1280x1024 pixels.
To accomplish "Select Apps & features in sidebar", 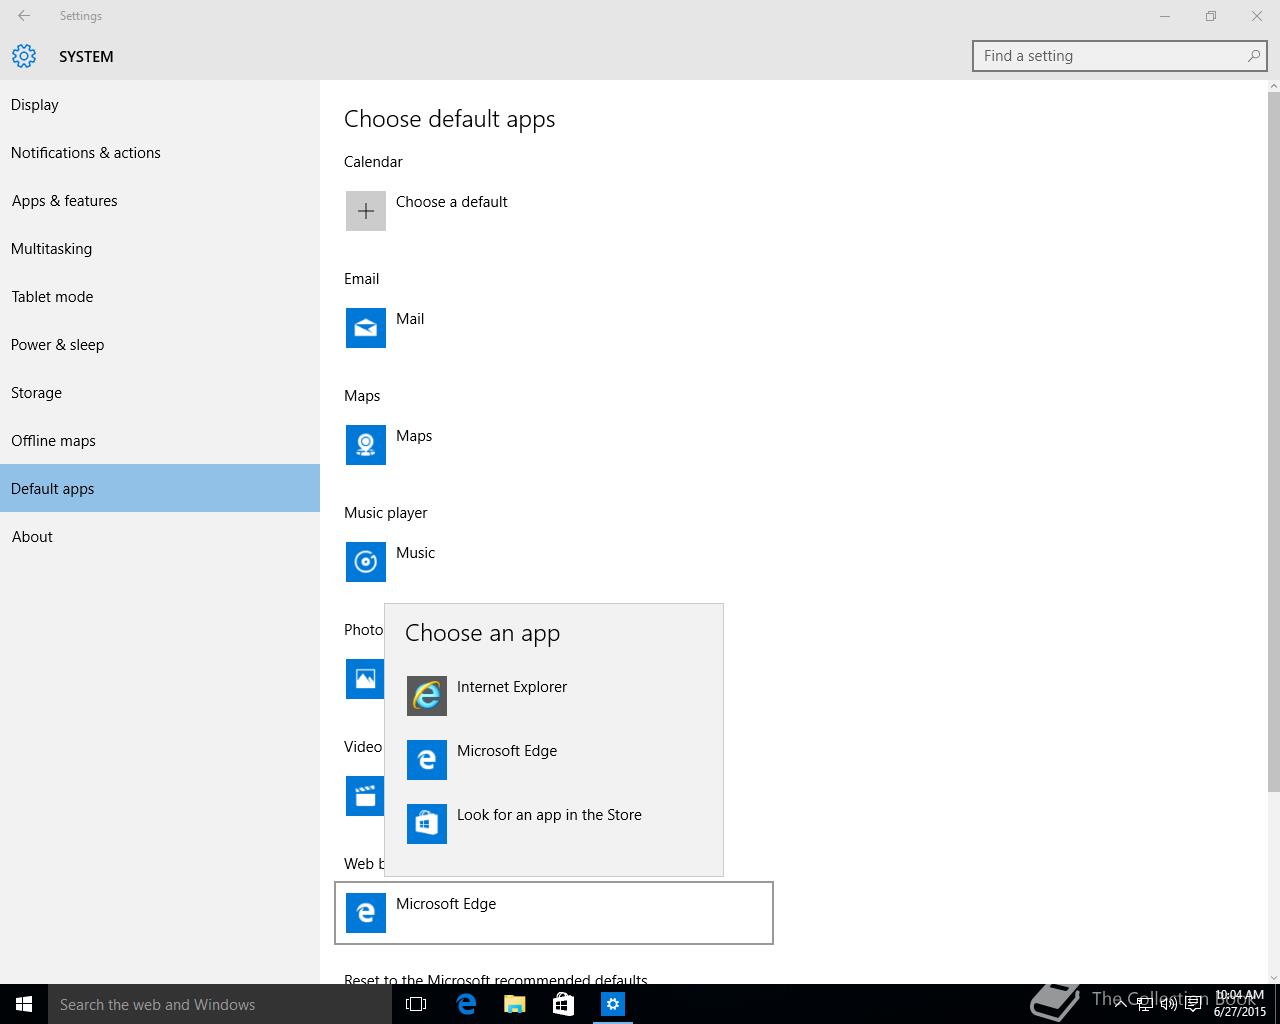I will 160,200.
